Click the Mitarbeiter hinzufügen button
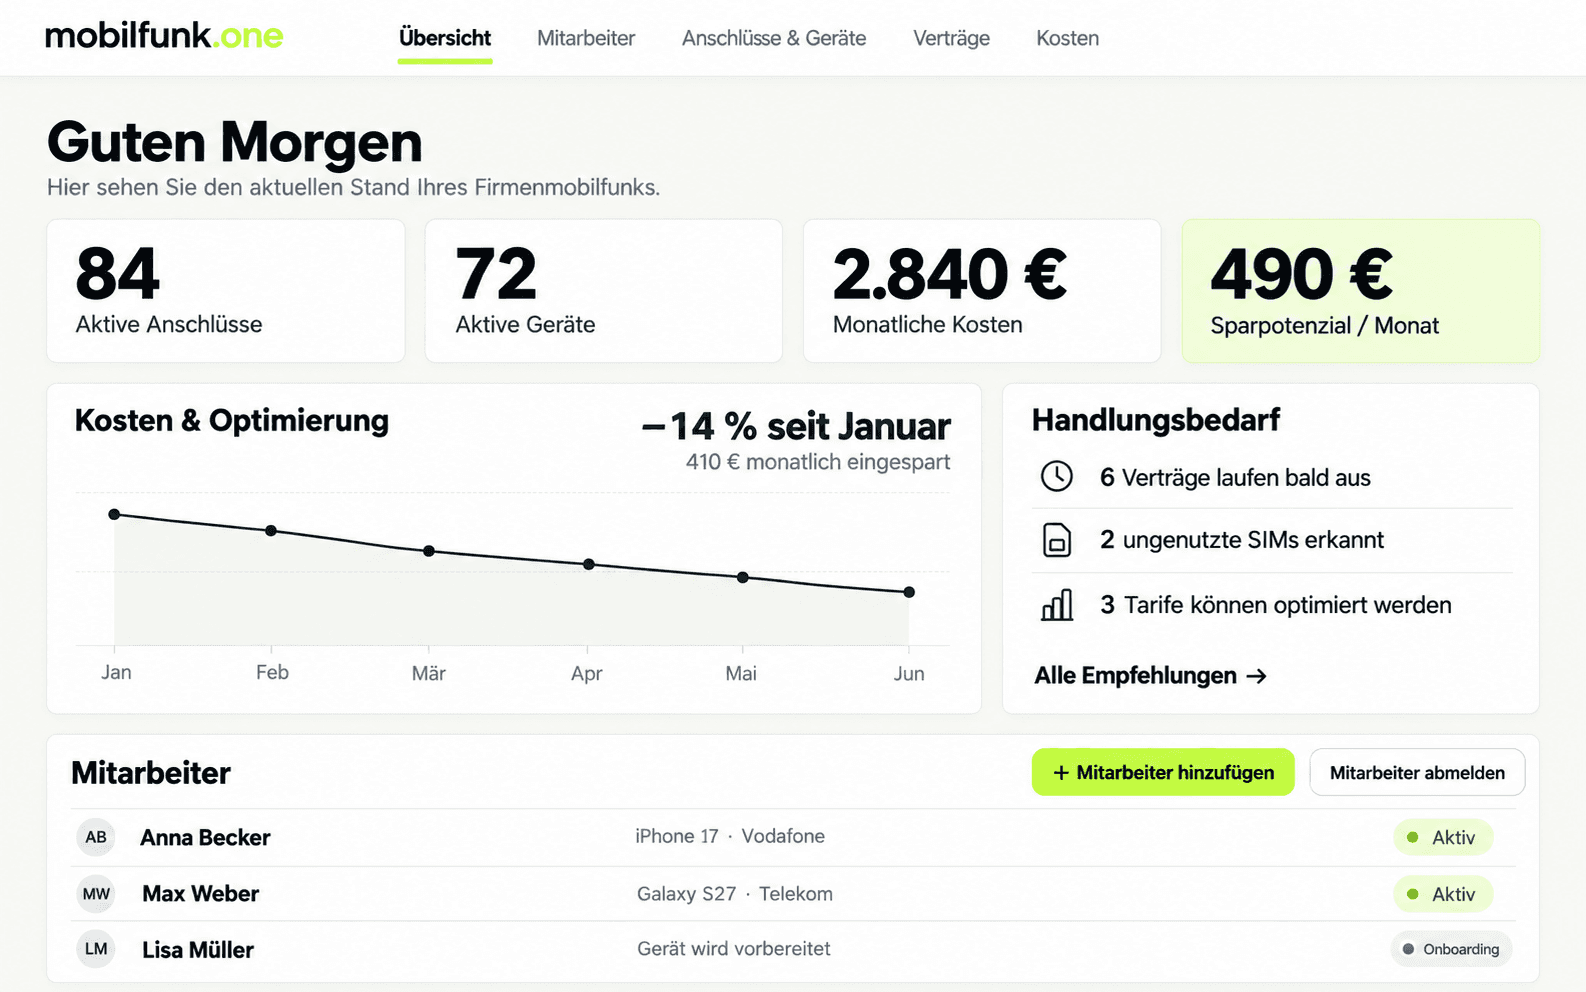The height and width of the screenshot is (992, 1586). [x=1163, y=772]
